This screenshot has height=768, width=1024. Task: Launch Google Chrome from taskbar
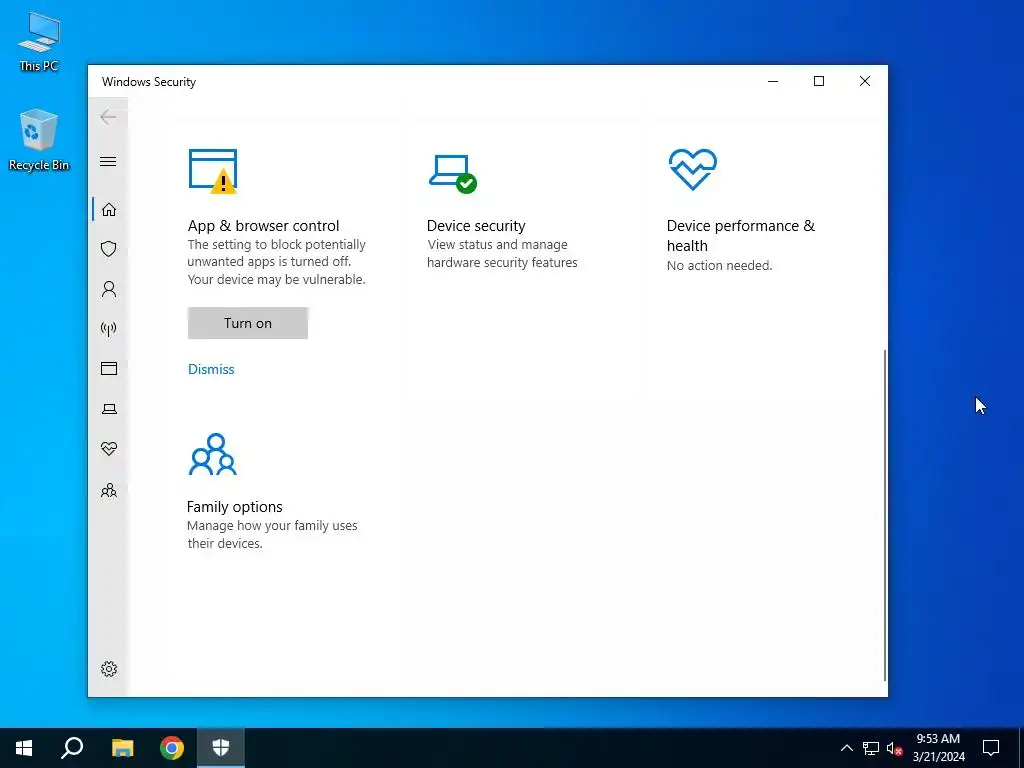pyautogui.click(x=172, y=748)
